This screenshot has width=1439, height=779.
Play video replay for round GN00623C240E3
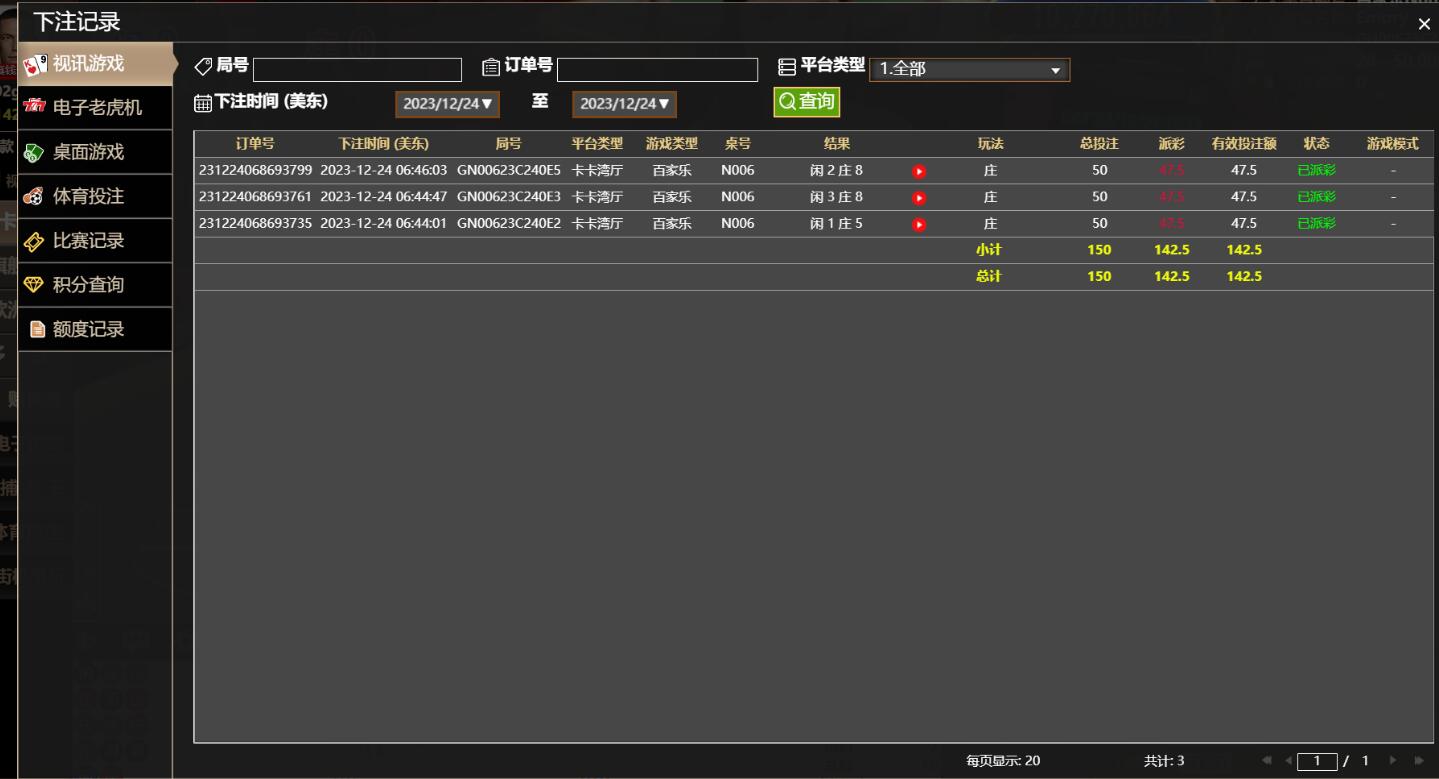click(919, 198)
